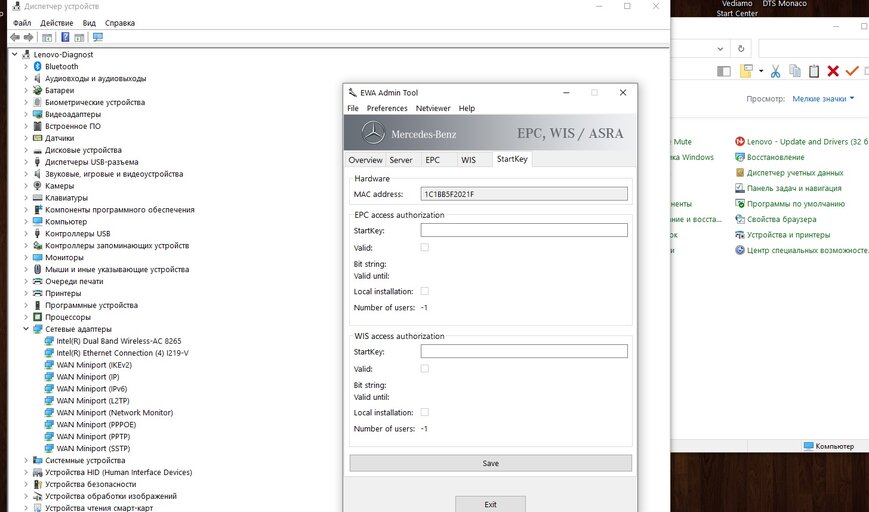The width and height of the screenshot is (869, 512).
Task: Click the Back arrow in Device Manager toolbar
Action: point(15,37)
